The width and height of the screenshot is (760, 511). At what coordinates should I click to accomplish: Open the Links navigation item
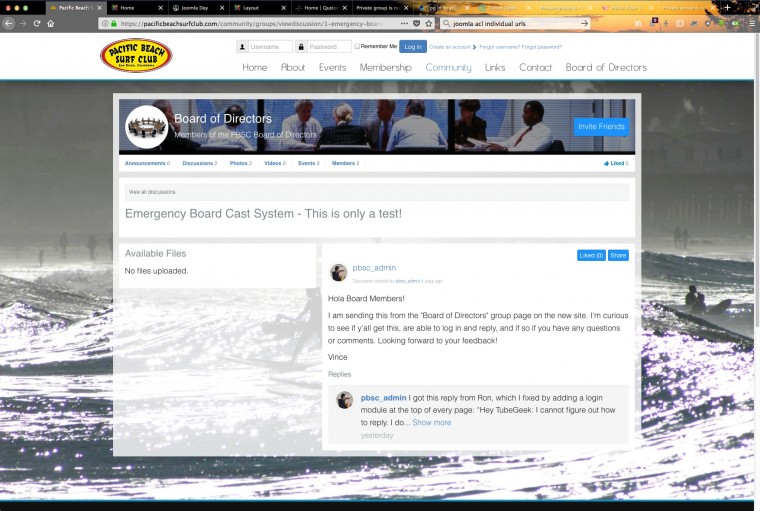(x=495, y=67)
